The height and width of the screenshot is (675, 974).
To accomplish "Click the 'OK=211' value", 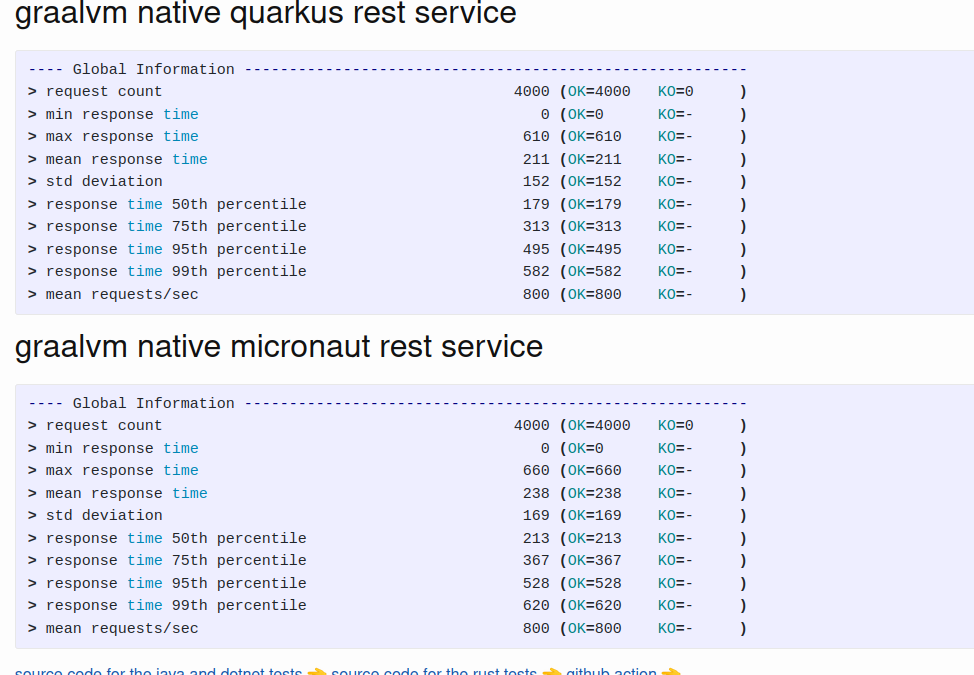I will point(594,160).
